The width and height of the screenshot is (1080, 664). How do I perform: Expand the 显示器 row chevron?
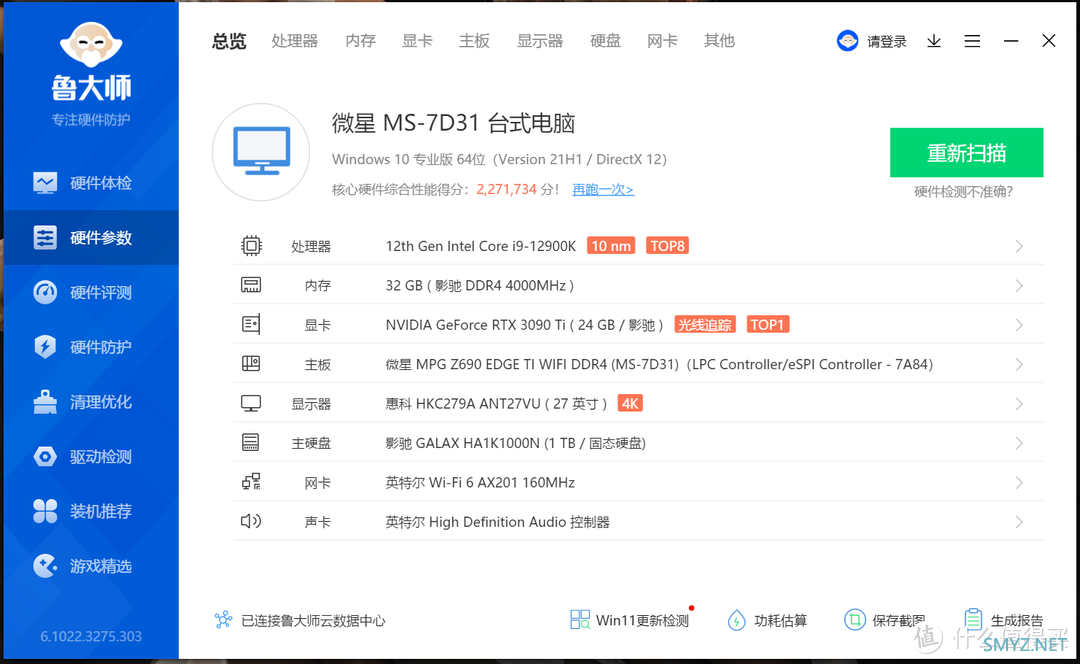1019,404
